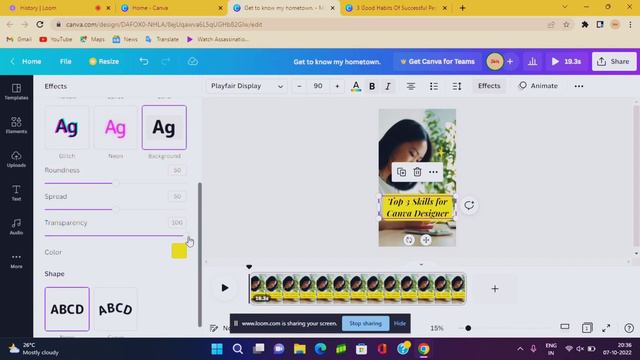This screenshot has width=640, height=360.
Task: Open the Templates sidebar panel
Action: [16, 91]
